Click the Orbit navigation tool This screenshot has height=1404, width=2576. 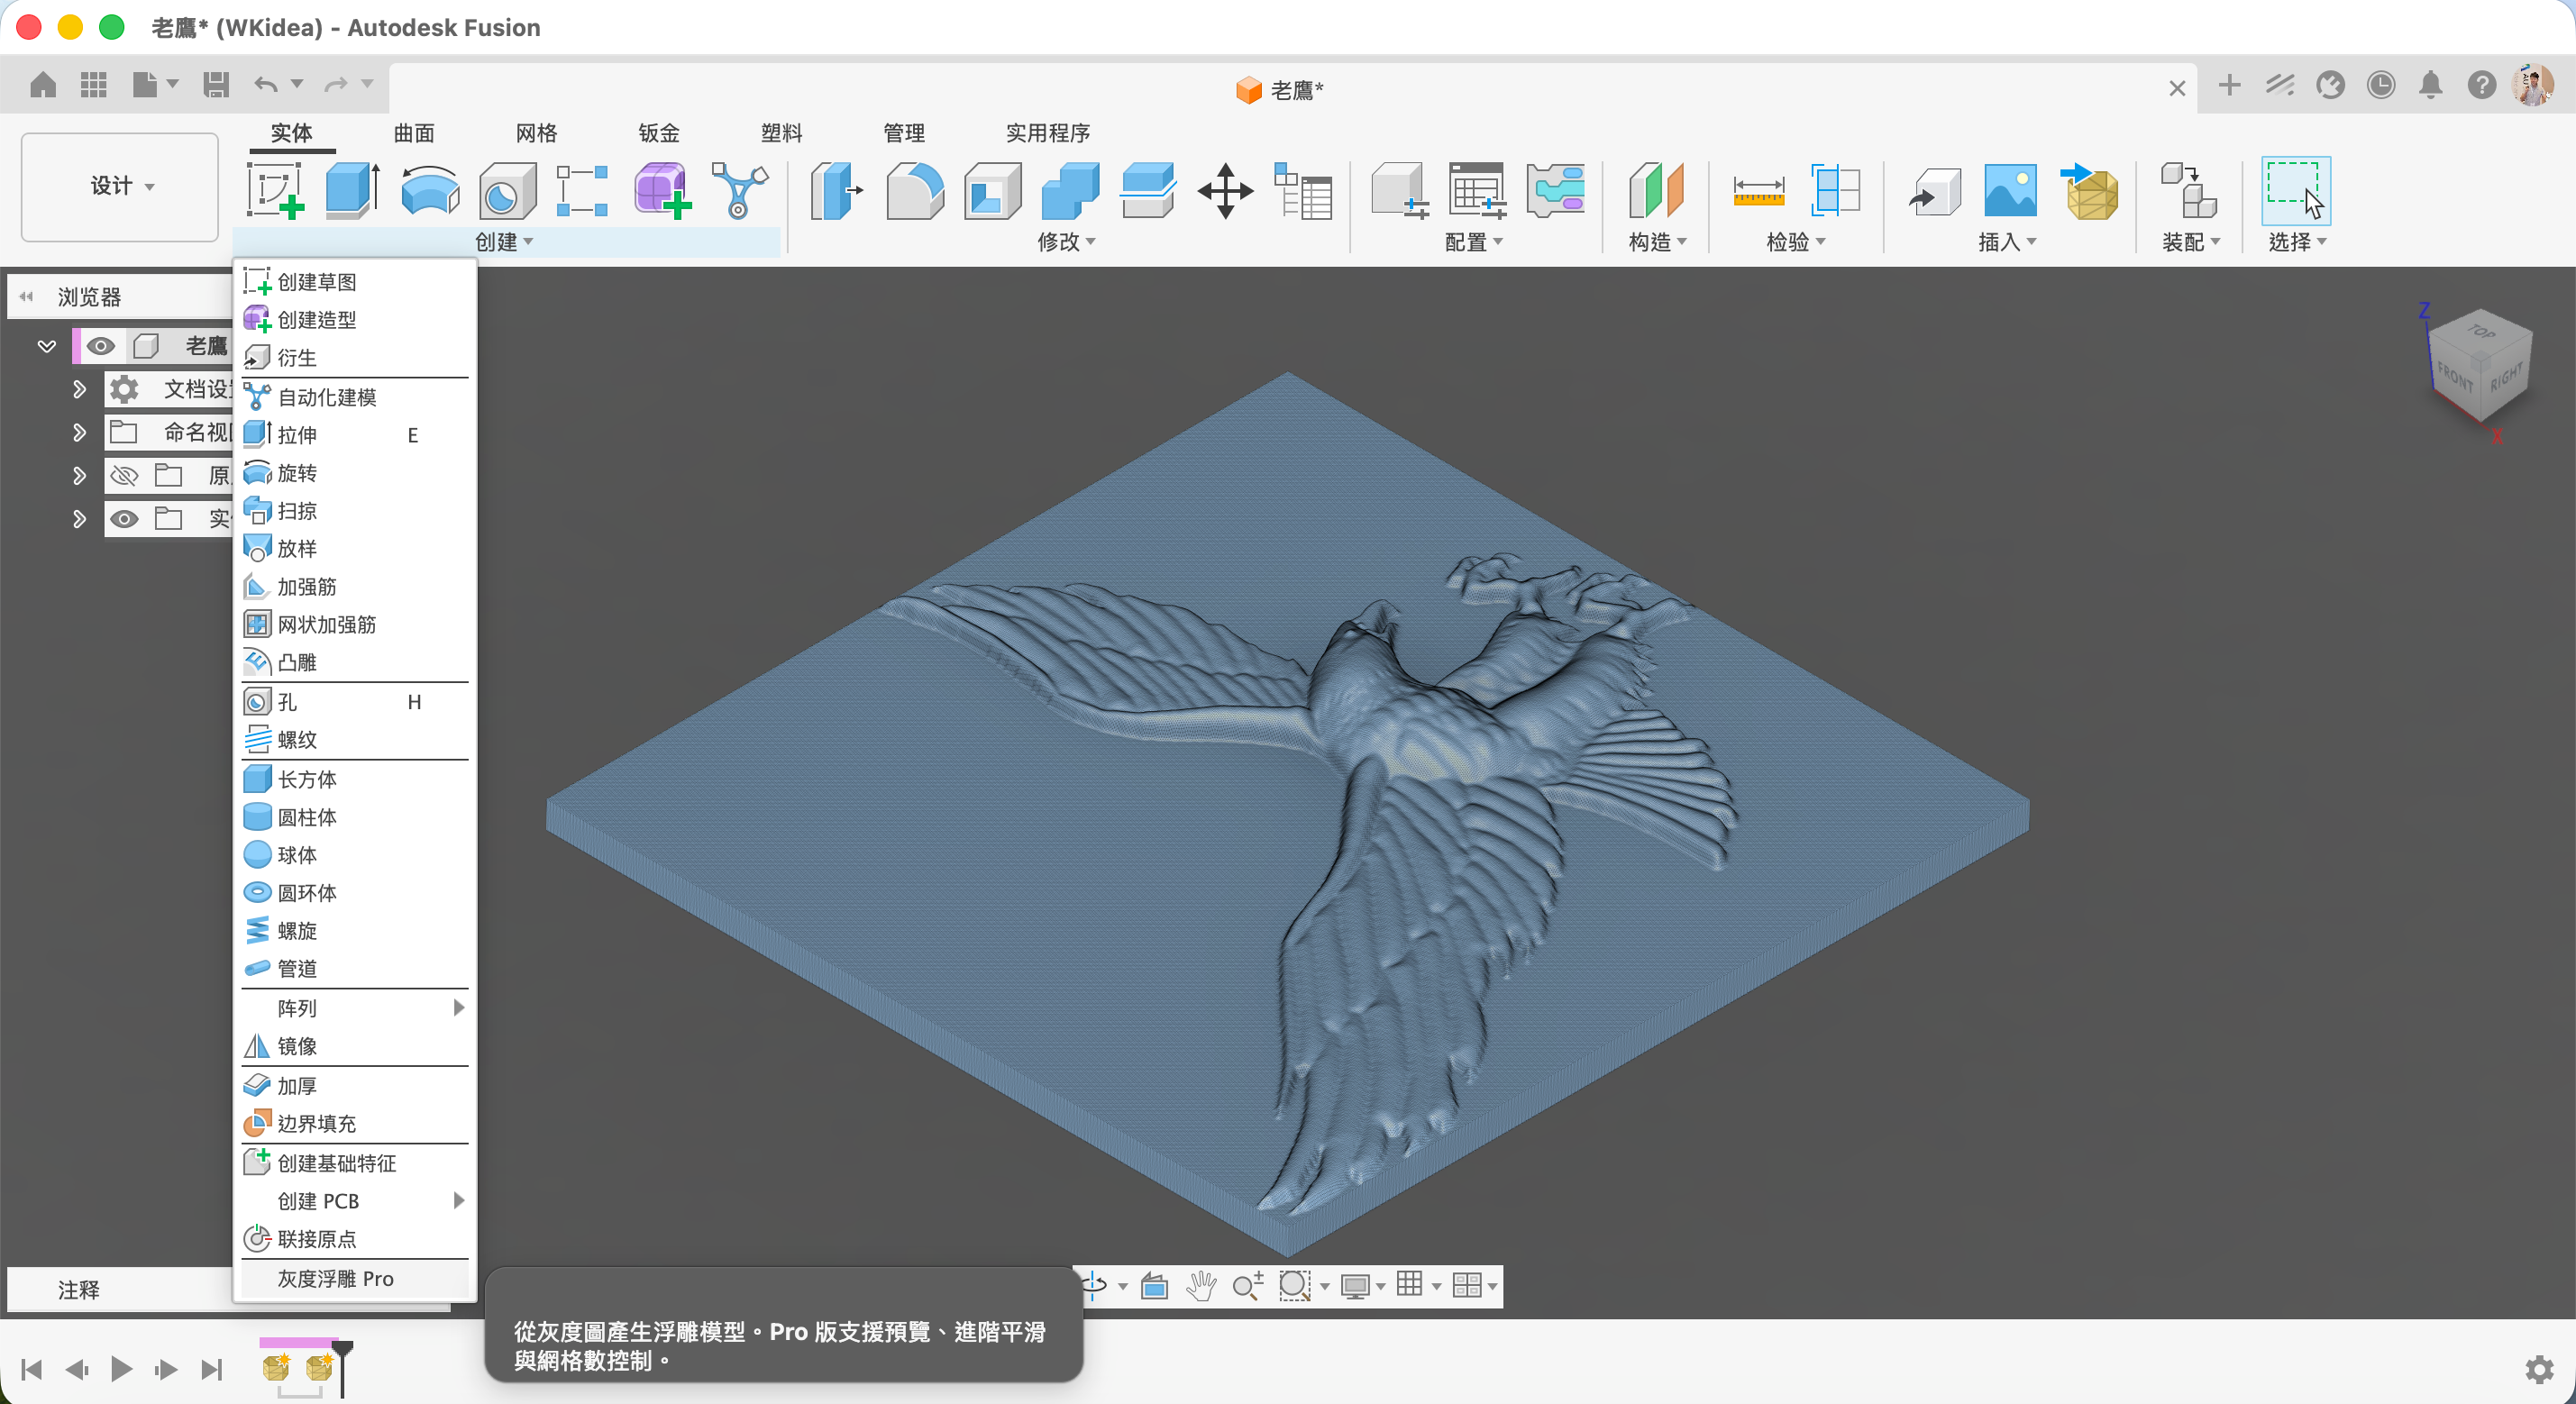point(1094,1285)
